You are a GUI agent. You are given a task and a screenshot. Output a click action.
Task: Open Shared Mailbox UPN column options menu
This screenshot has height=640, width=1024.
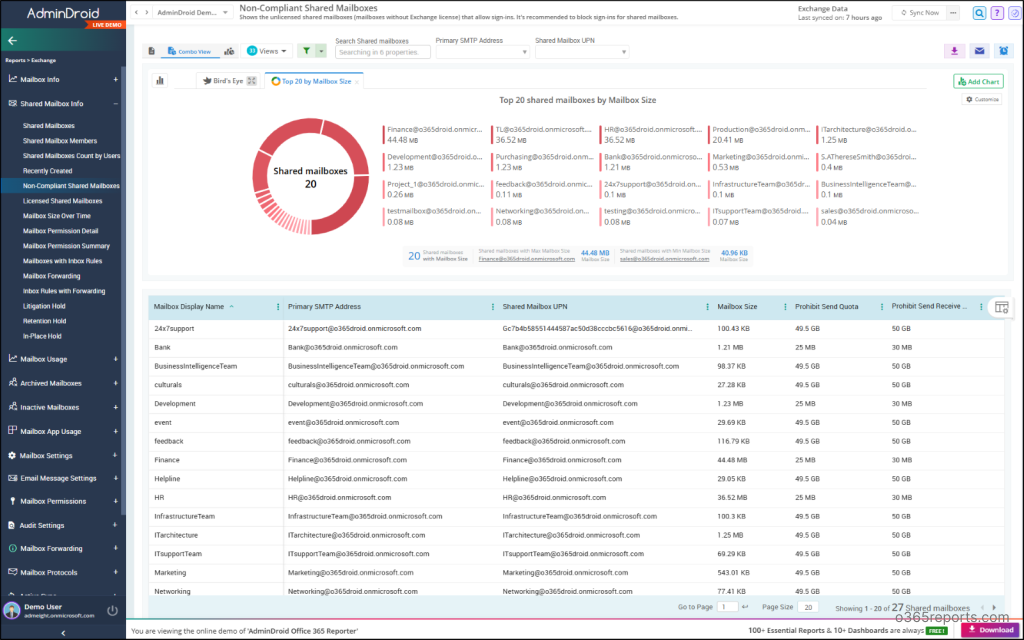707,307
